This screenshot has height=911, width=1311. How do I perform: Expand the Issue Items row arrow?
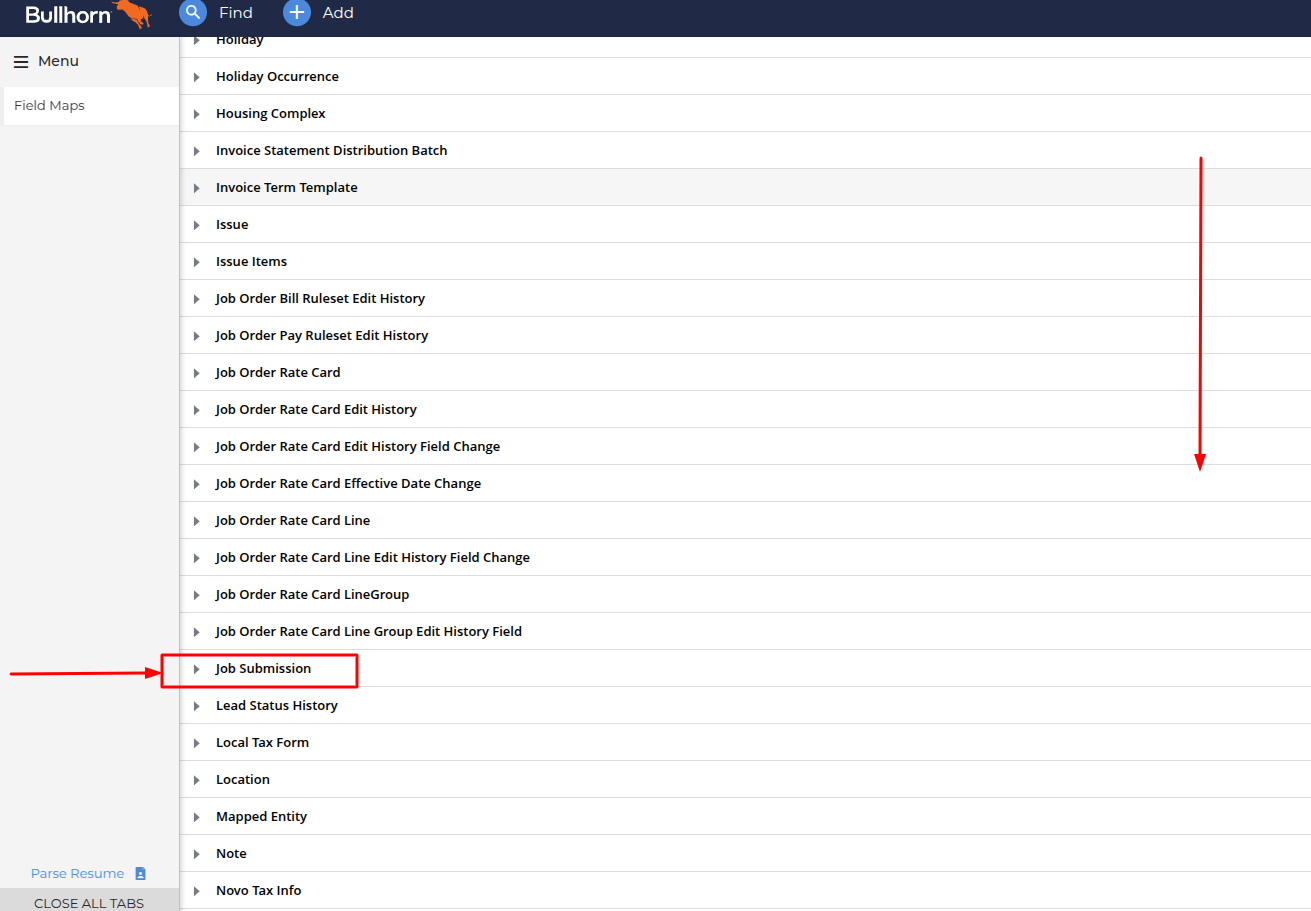point(197,262)
